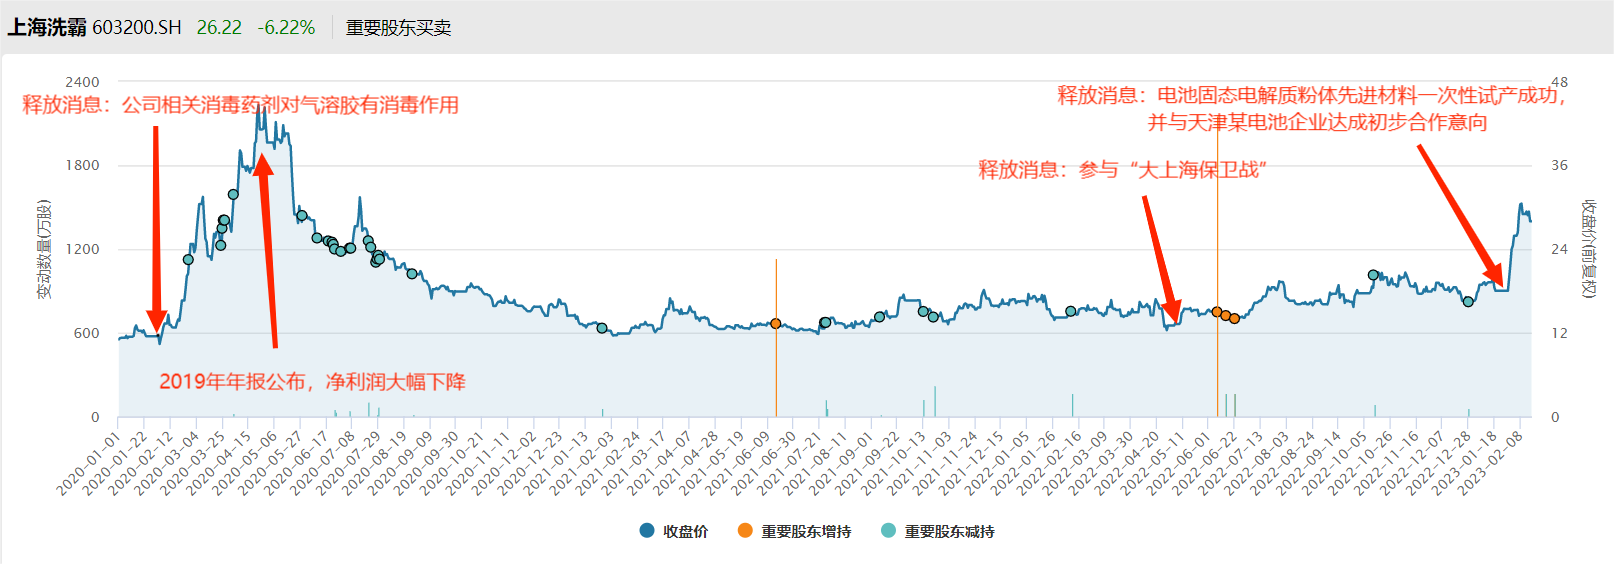Click the 上海洗霸 stock name
Viewport: 1614px width, 564px height.
(47, 28)
